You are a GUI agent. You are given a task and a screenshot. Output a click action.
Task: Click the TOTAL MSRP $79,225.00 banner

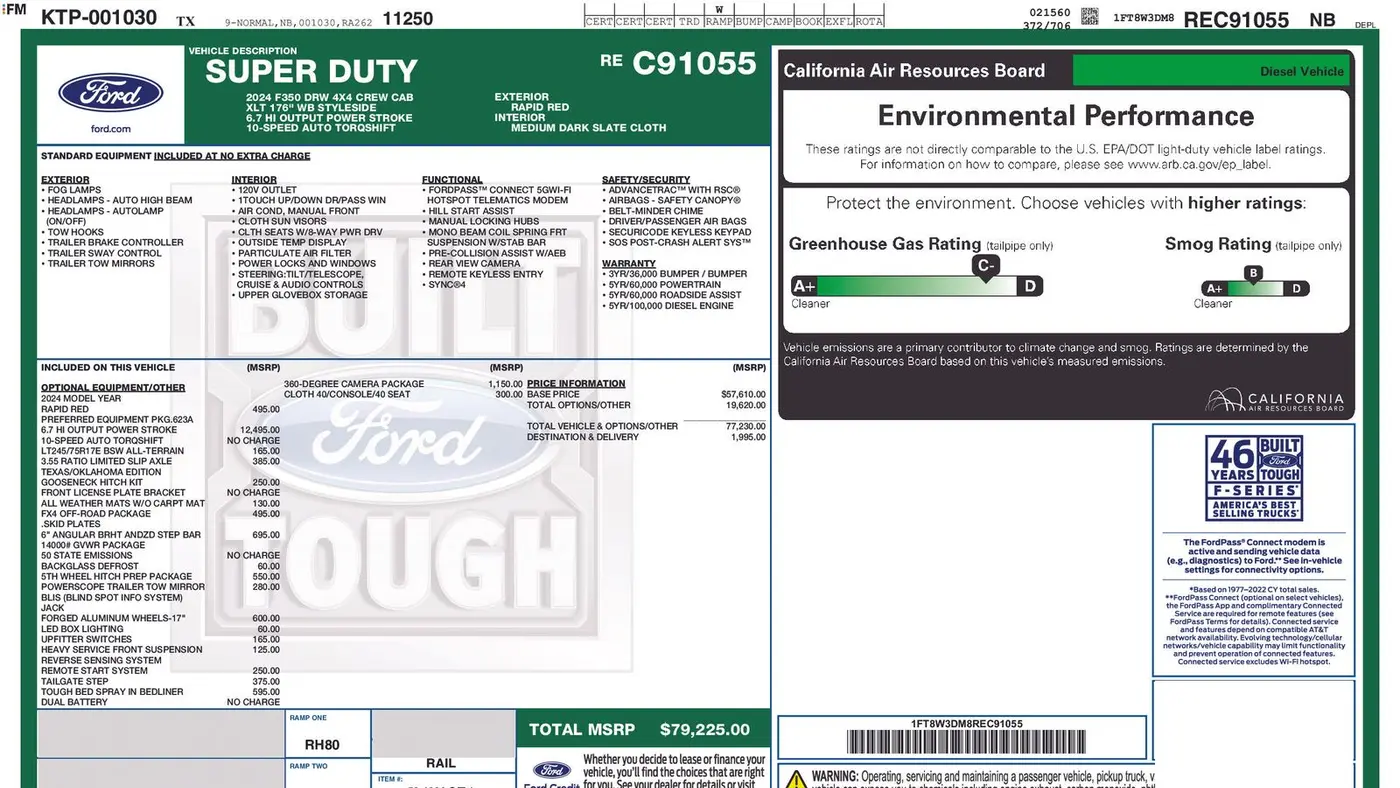(643, 729)
